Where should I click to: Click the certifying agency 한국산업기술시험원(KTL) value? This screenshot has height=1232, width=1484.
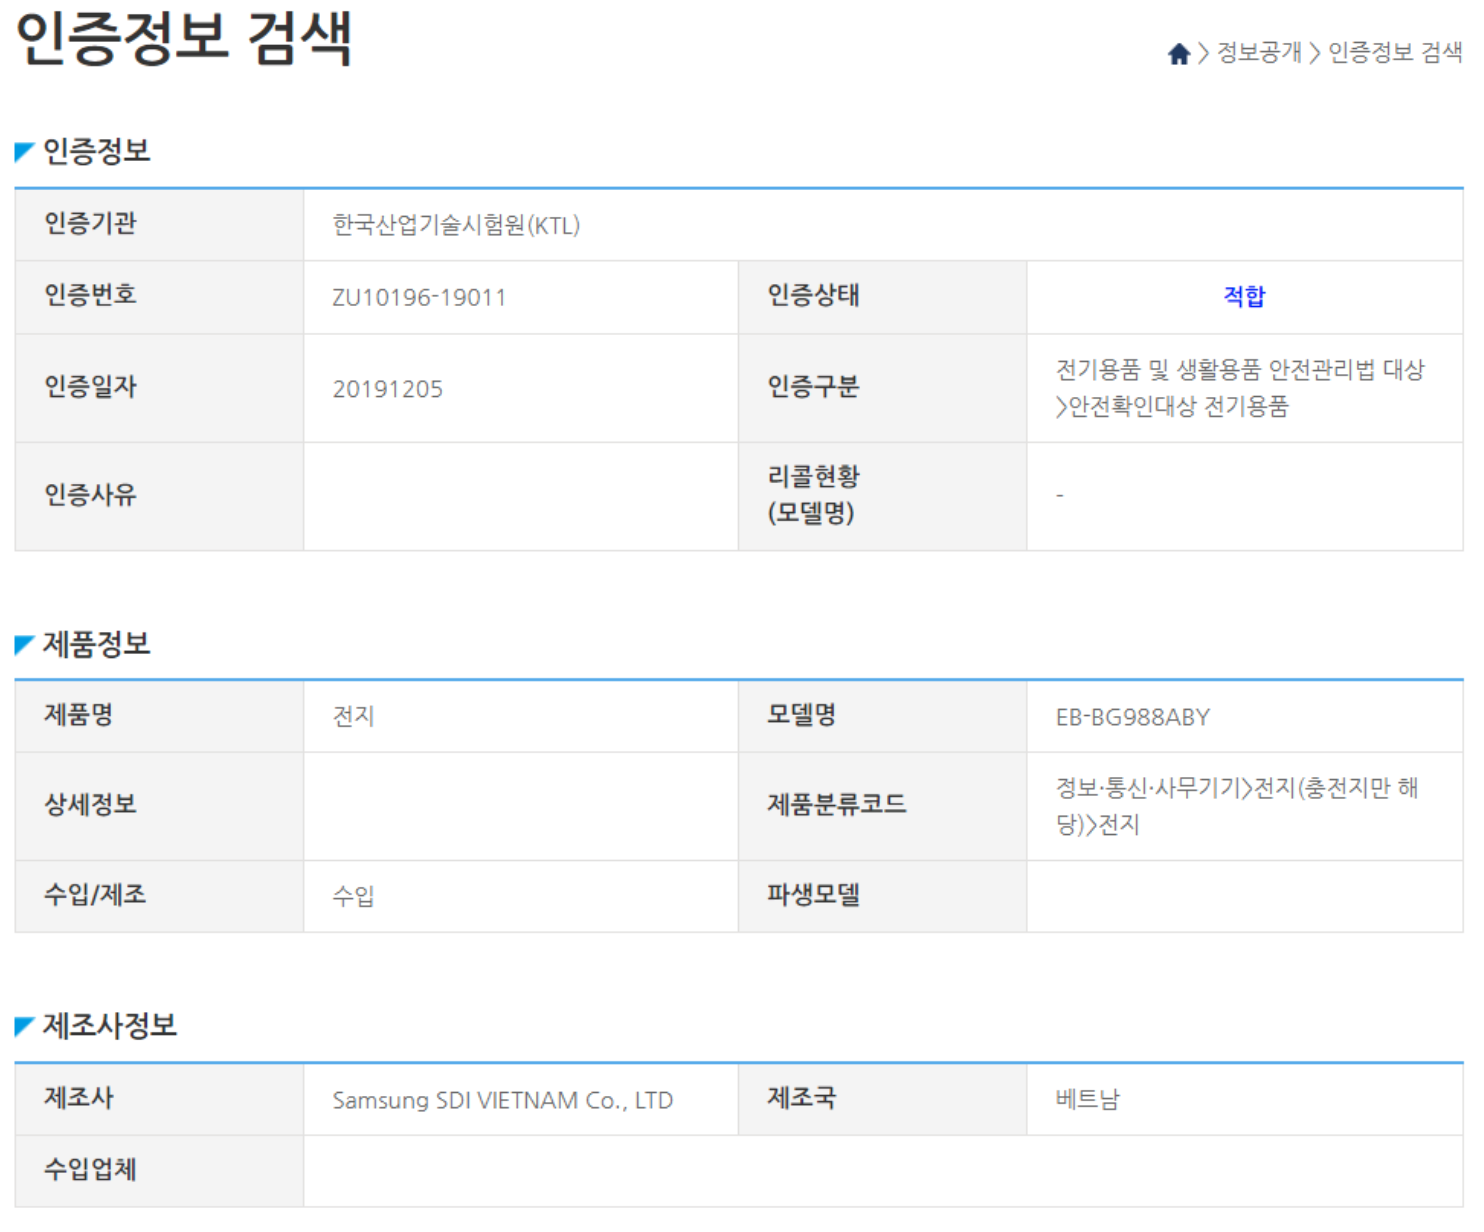pos(456,225)
